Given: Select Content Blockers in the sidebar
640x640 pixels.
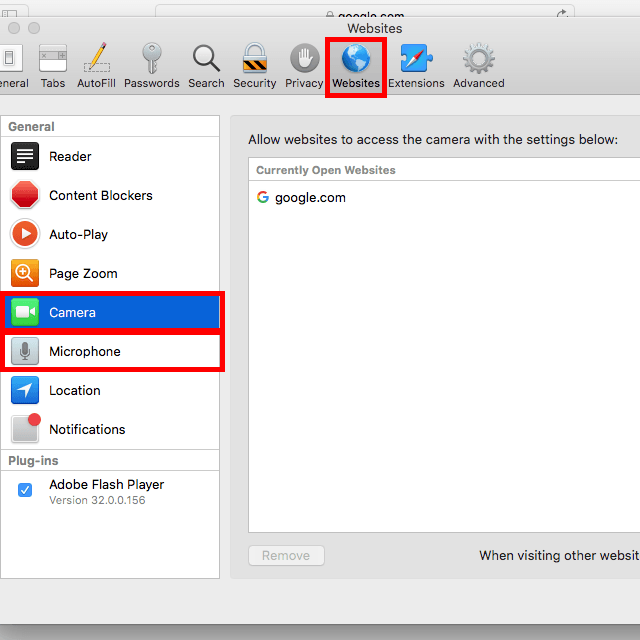Looking at the screenshot, I should click(x=110, y=195).
